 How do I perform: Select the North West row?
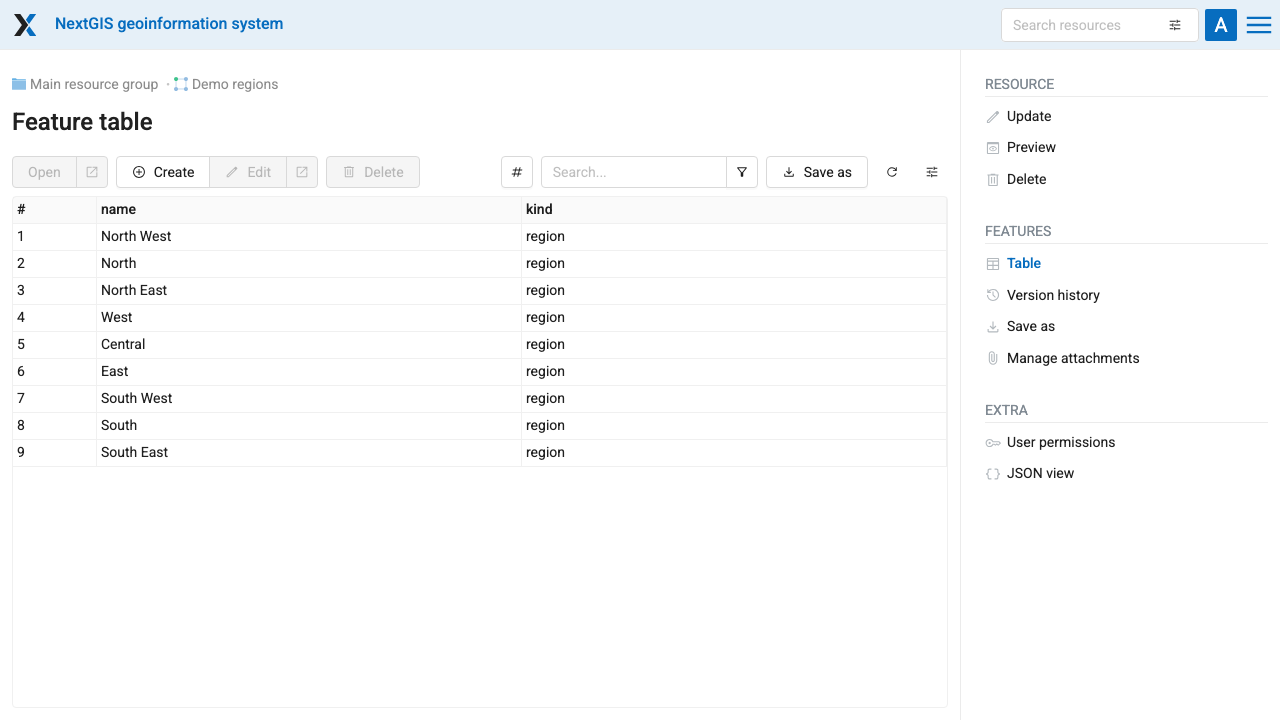(480, 237)
